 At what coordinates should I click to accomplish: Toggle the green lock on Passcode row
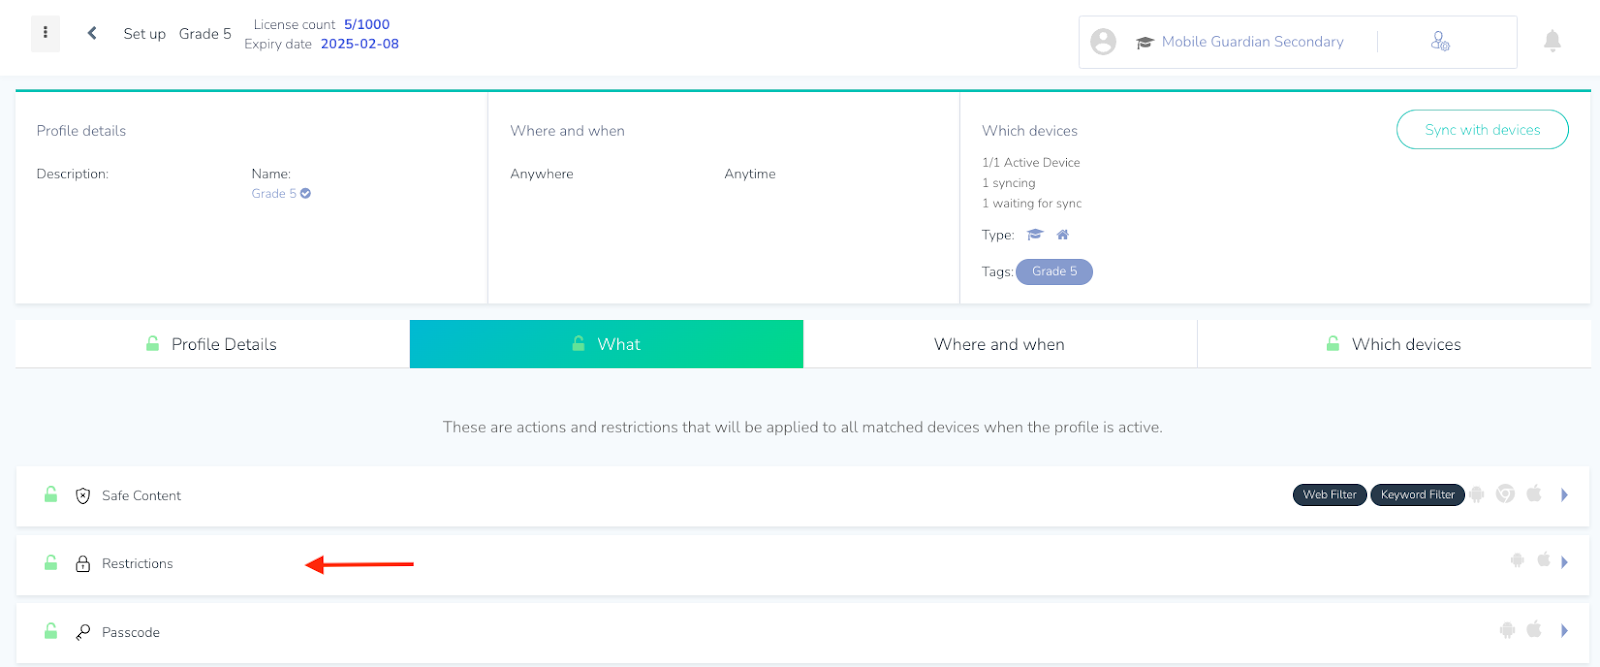(51, 631)
